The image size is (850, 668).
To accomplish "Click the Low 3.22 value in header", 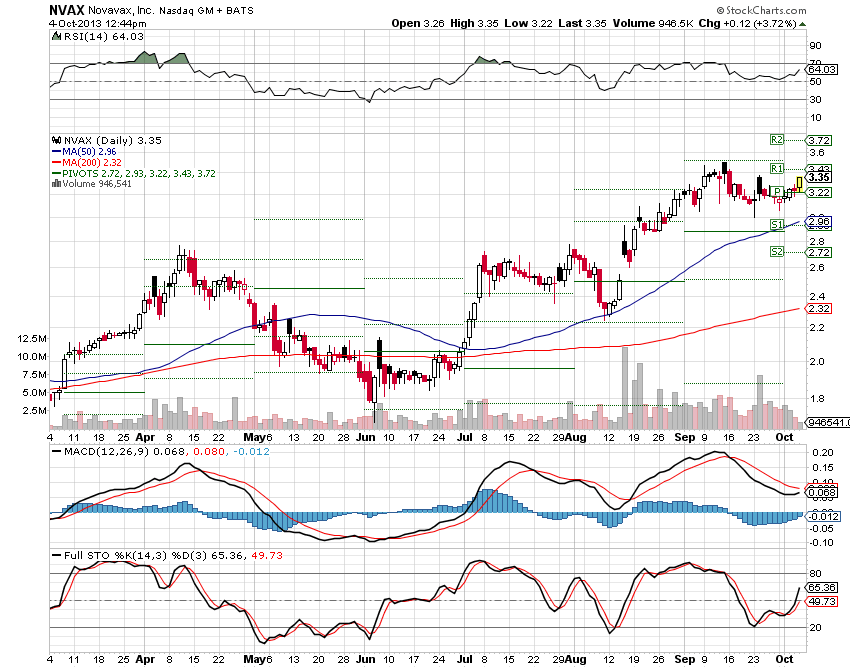I will tap(528, 23).
